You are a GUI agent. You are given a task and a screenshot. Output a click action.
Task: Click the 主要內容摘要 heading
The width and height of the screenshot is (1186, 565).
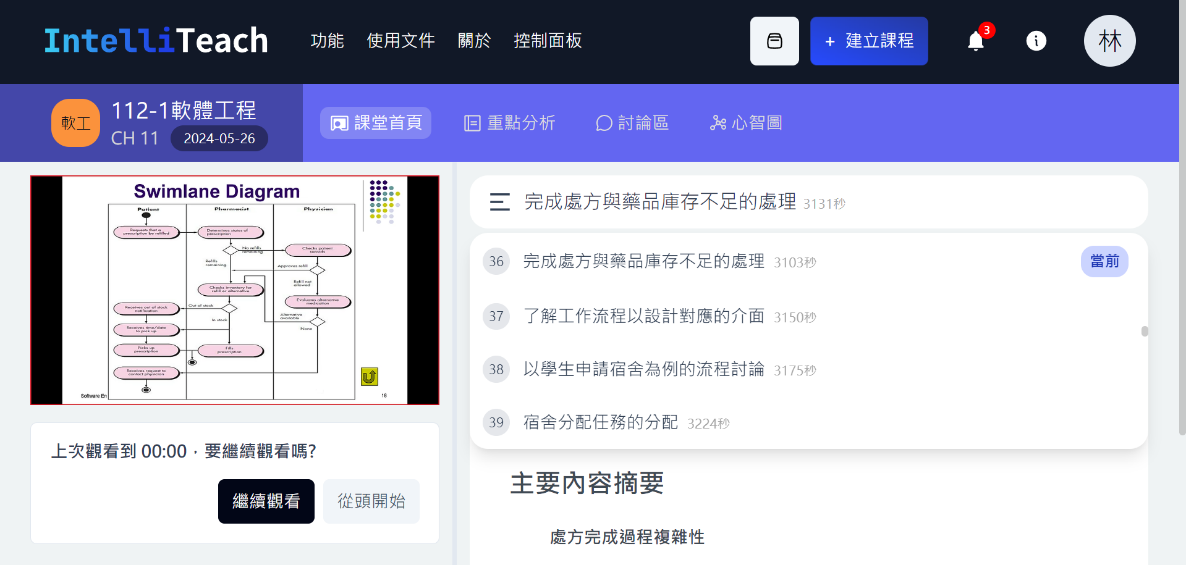587,483
